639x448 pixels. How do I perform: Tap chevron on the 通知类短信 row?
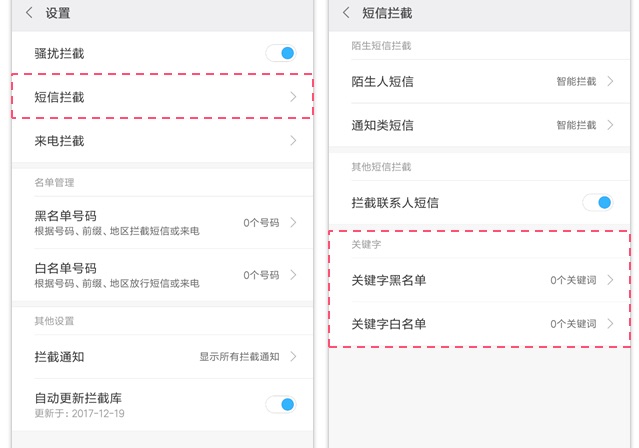tap(610, 125)
